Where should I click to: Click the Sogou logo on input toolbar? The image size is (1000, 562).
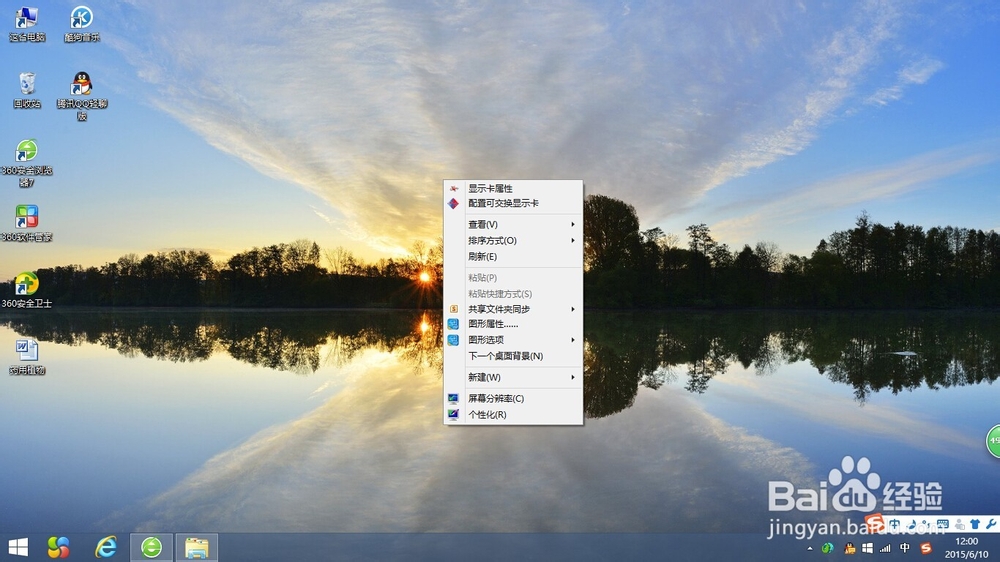876,522
